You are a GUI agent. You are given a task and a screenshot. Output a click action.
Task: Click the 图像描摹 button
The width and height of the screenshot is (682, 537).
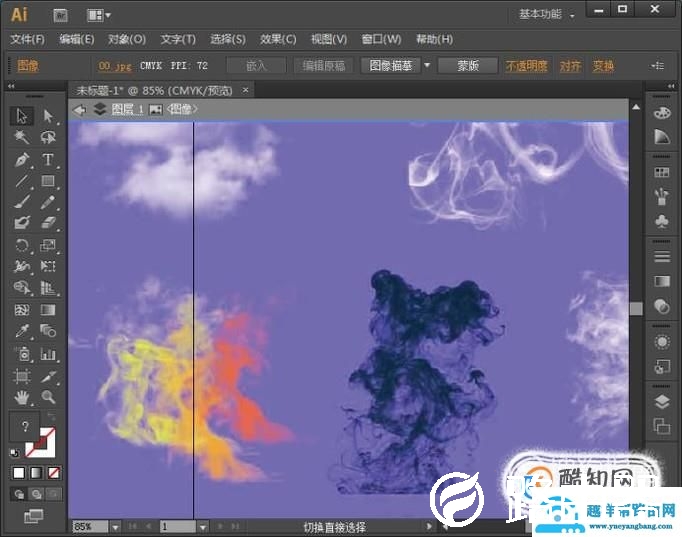(391, 66)
